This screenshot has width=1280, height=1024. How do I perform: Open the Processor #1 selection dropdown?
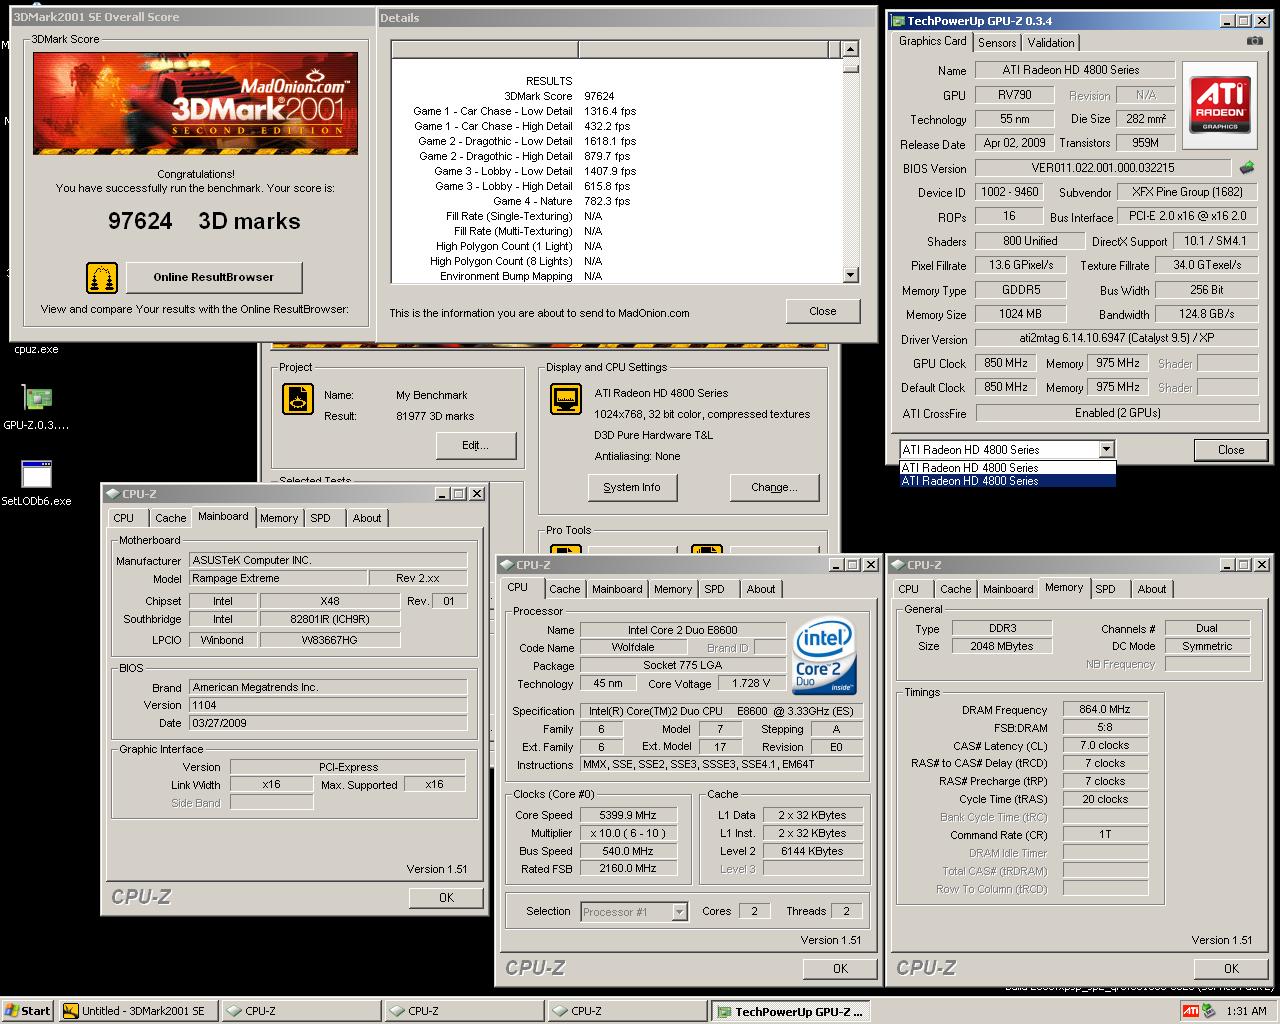coord(680,912)
